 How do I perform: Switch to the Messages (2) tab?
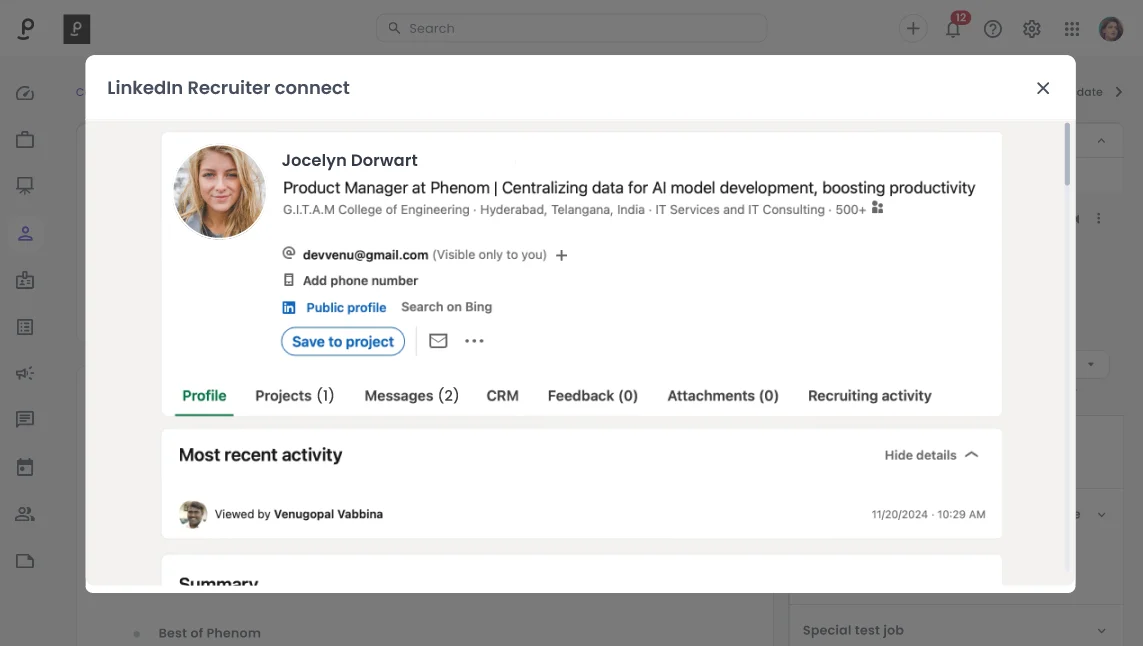pyautogui.click(x=411, y=396)
